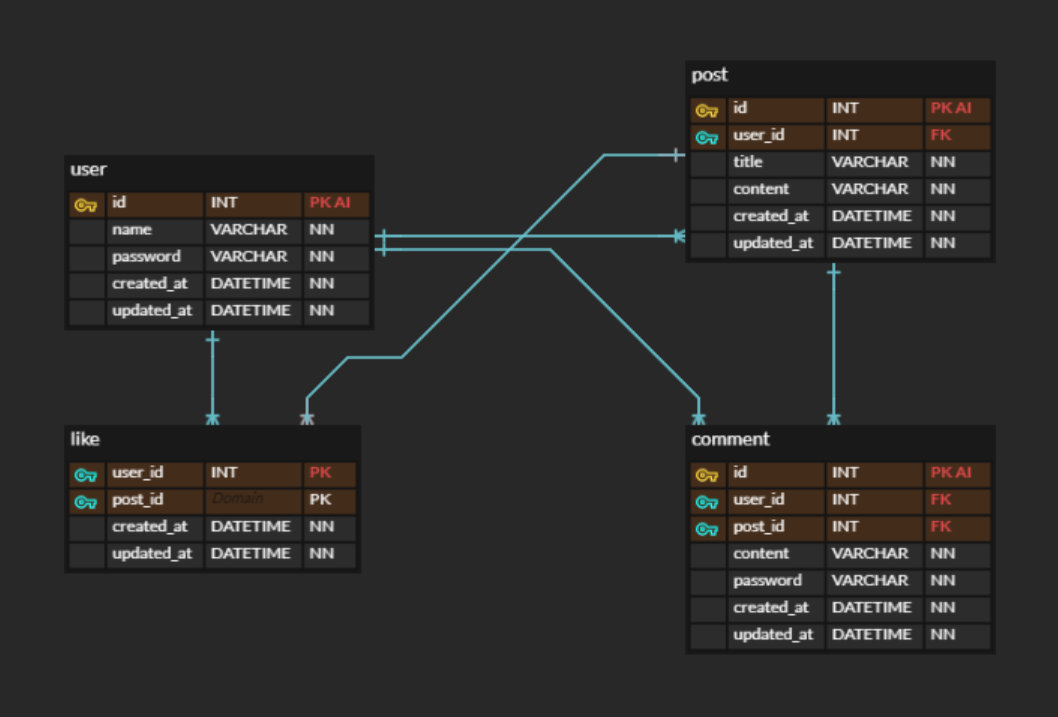Viewport: 1058px width, 717px height.
Task: Click INT type of like user_id row
Action: [x=224, y=472]
